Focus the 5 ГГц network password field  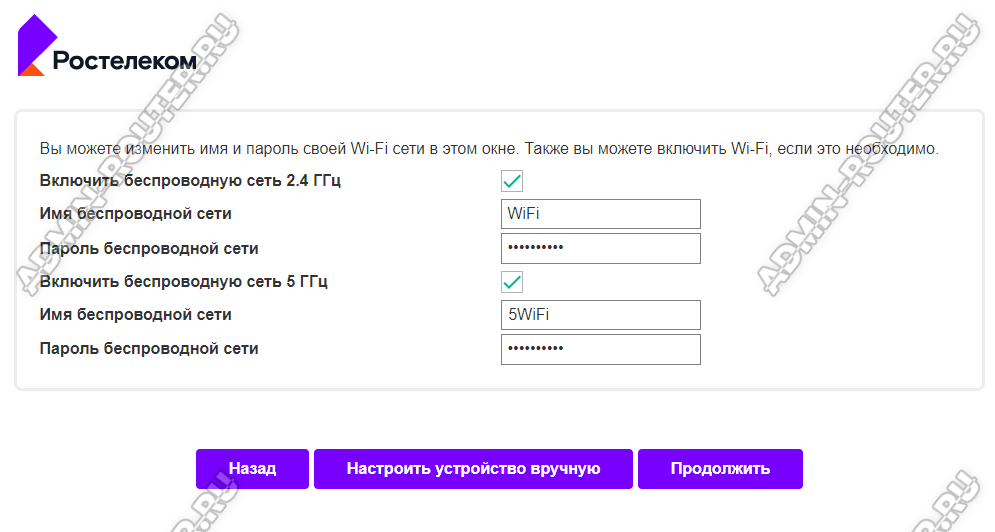point(600,349)
